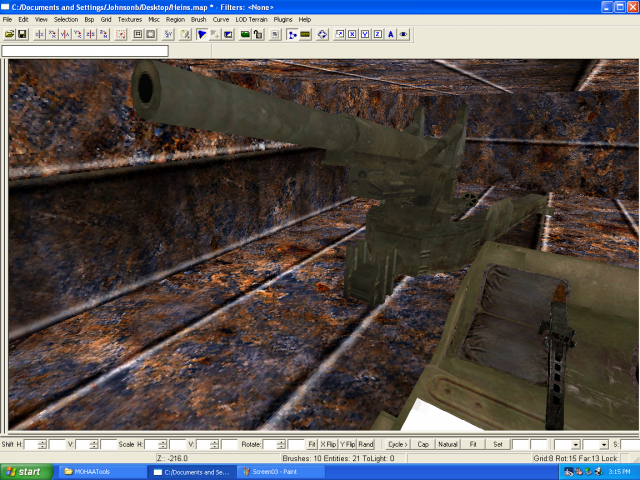
Task: Click the Y-axis rotate toolbar icon
Action: coord(78,34)
